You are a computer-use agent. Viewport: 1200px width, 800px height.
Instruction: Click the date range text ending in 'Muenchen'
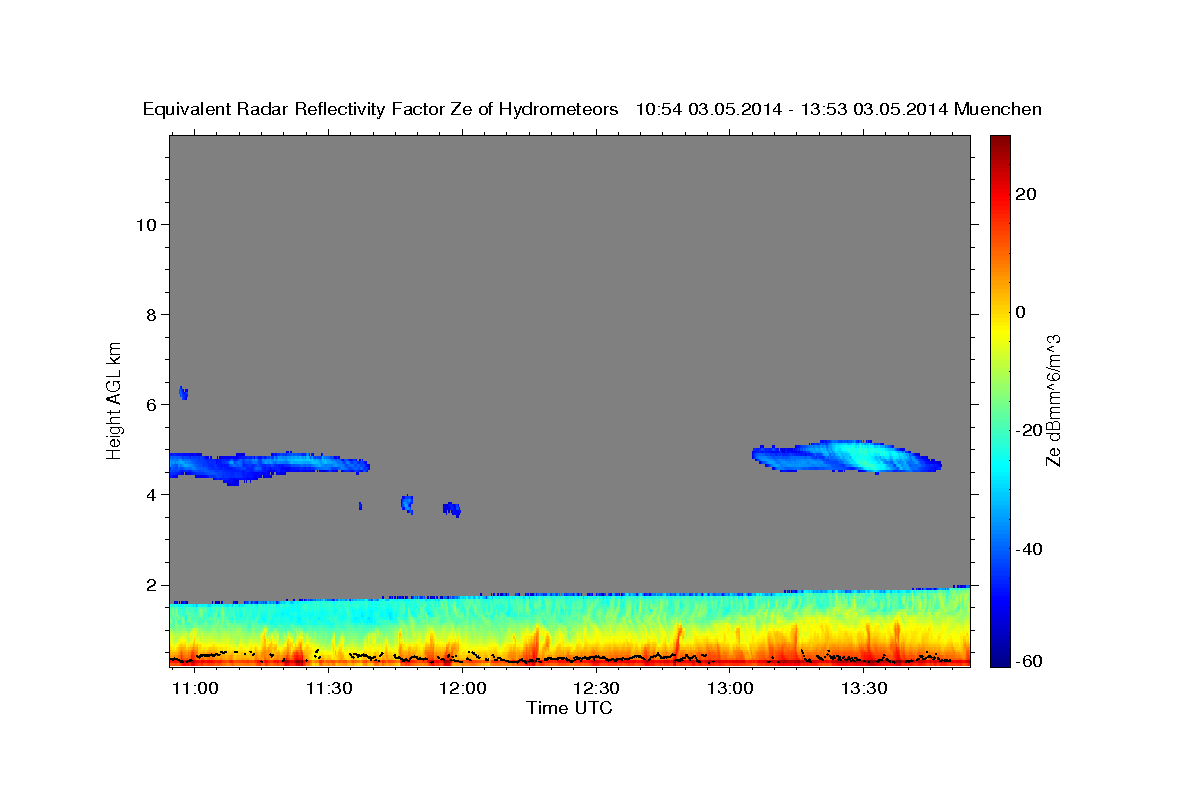[839, 110]
